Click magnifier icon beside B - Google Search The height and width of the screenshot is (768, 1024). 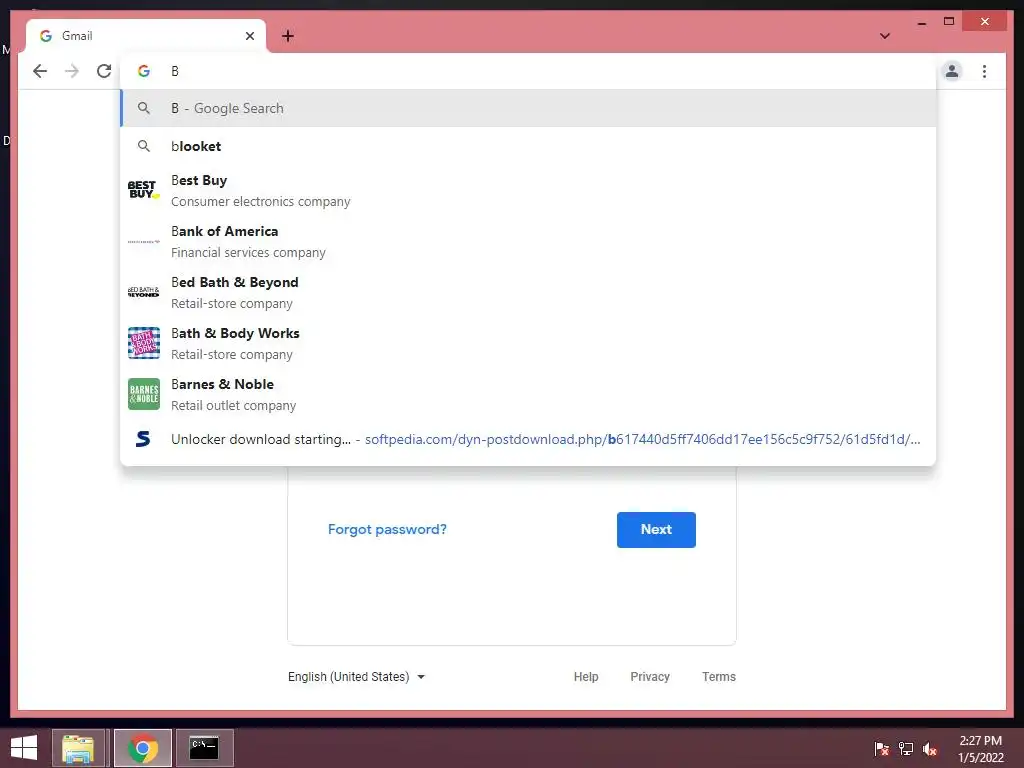[144, 108]
